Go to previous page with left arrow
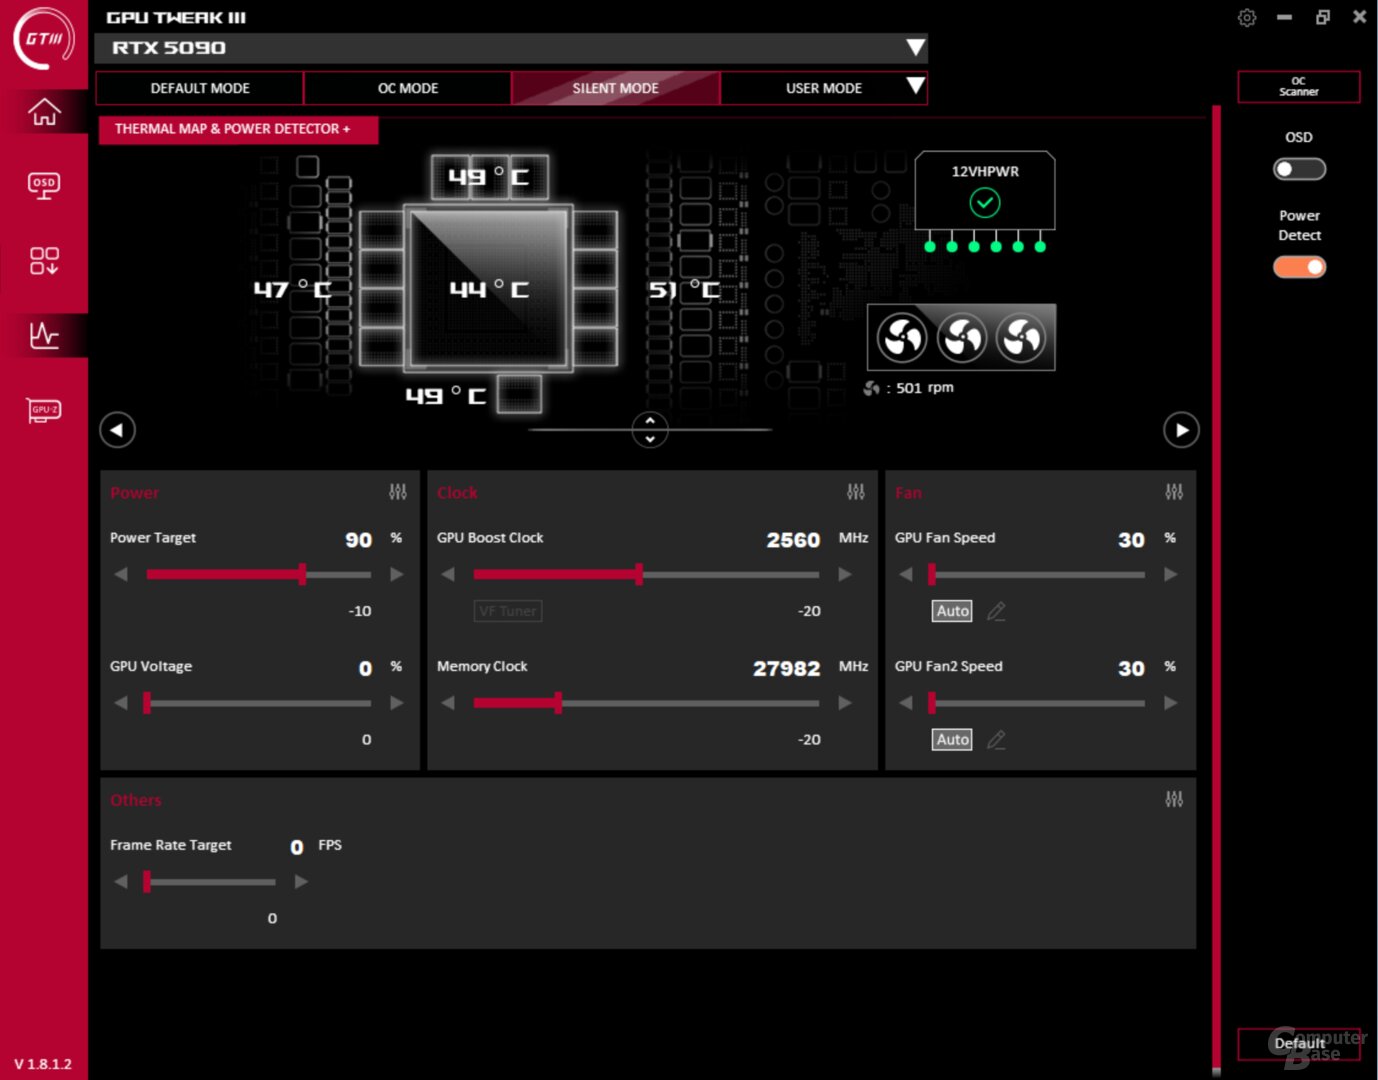 (117, 430)
